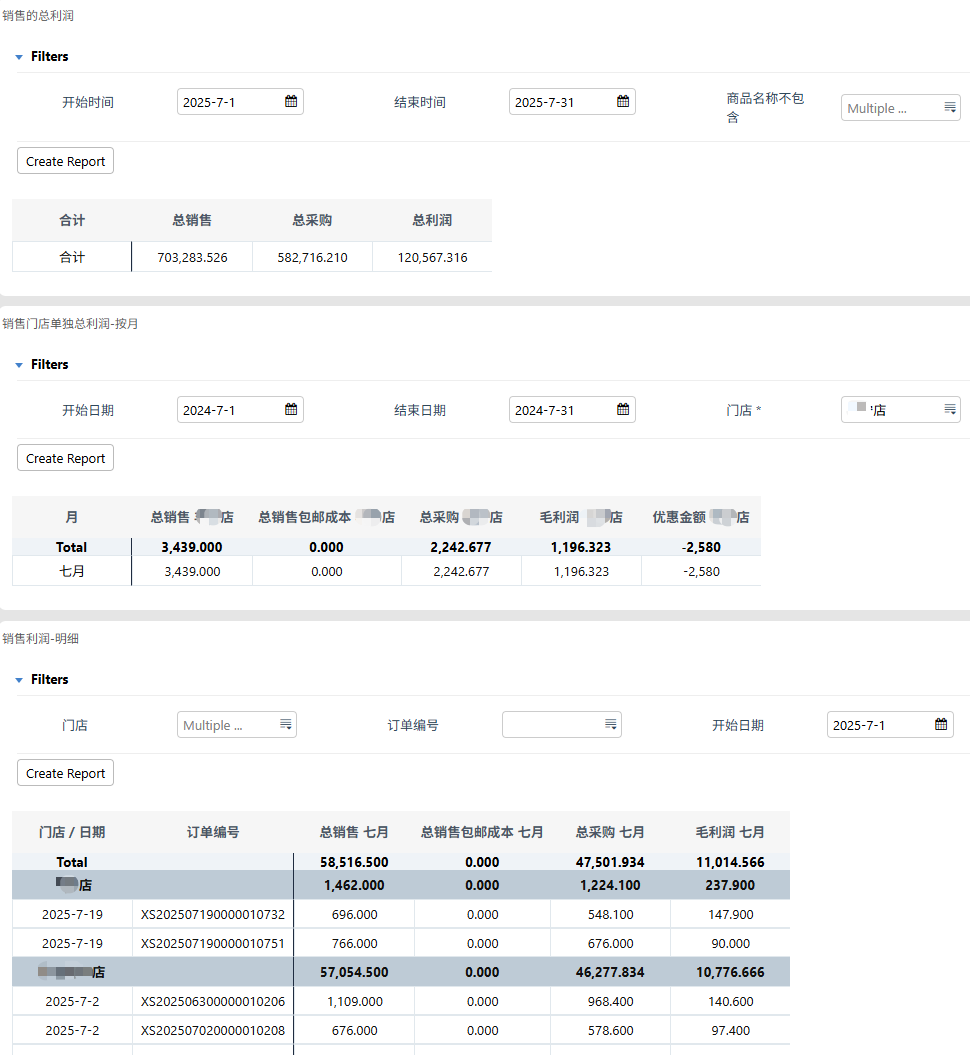Screen dimensions: 970x1055
Task: Focus 销售利润-明细 开始日期 input 2025-7-1
Action: (890, 725)
